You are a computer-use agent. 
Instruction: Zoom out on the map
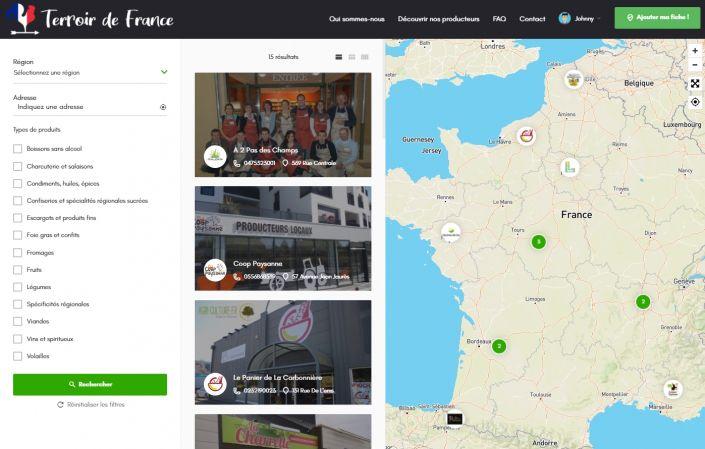click(x=695, y=65)
